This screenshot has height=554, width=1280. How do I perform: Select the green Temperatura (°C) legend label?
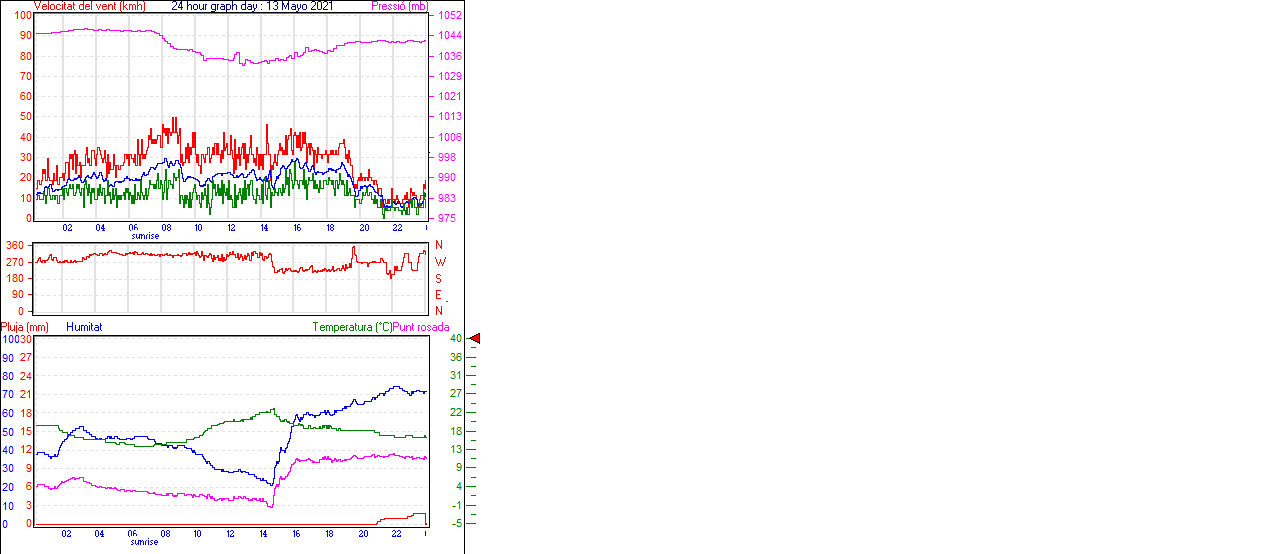click(352, 327)
